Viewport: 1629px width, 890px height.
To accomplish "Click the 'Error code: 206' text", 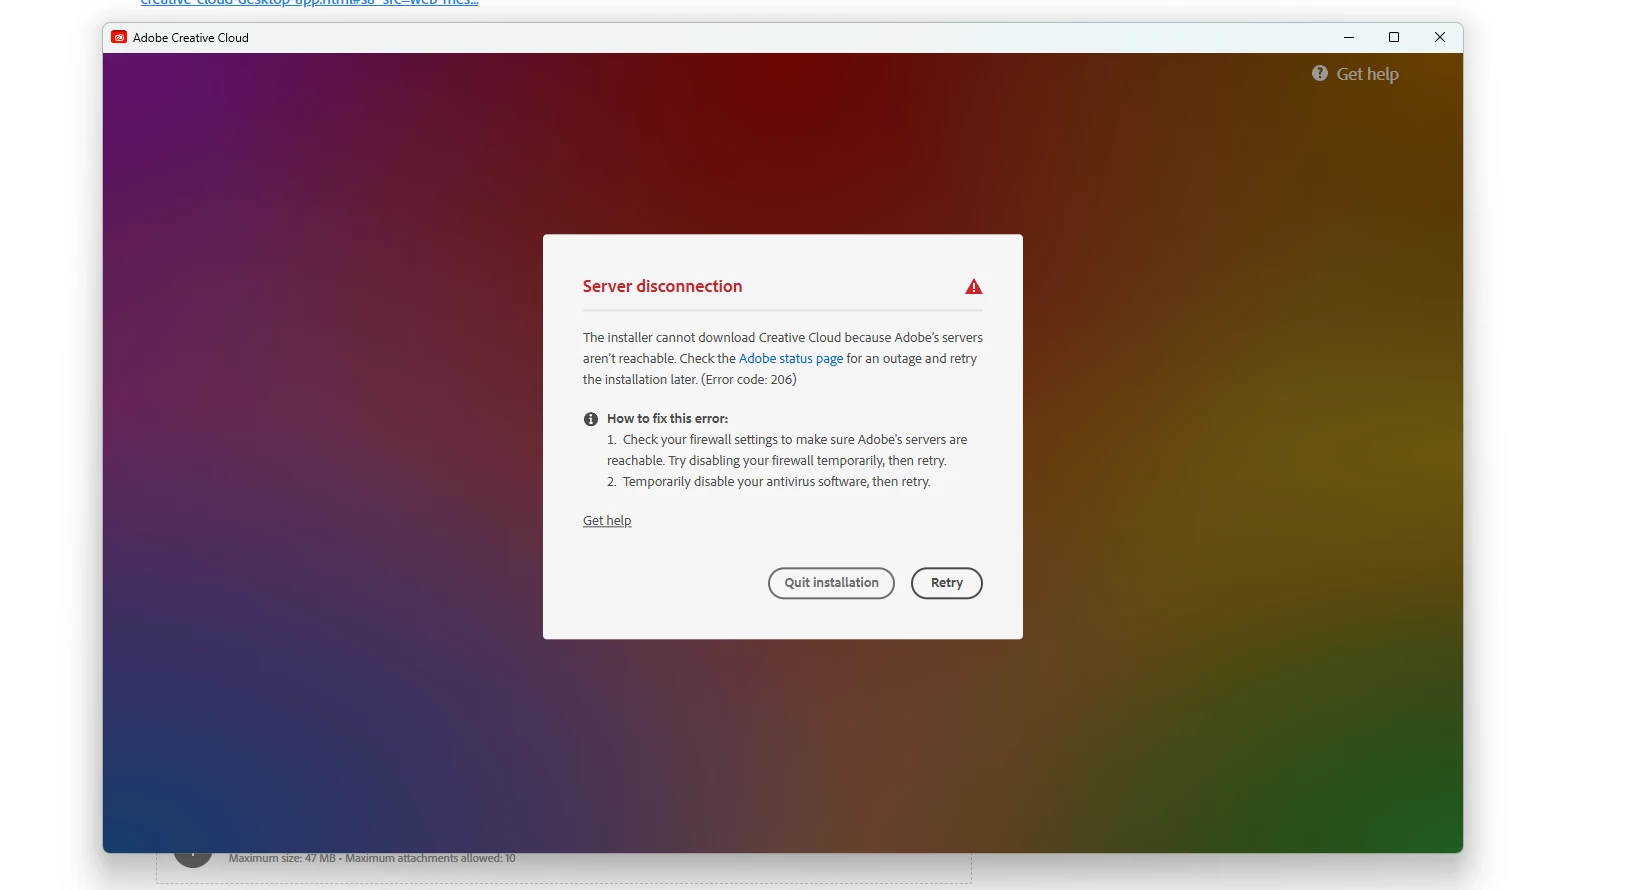I will click(x=749, y=380).
